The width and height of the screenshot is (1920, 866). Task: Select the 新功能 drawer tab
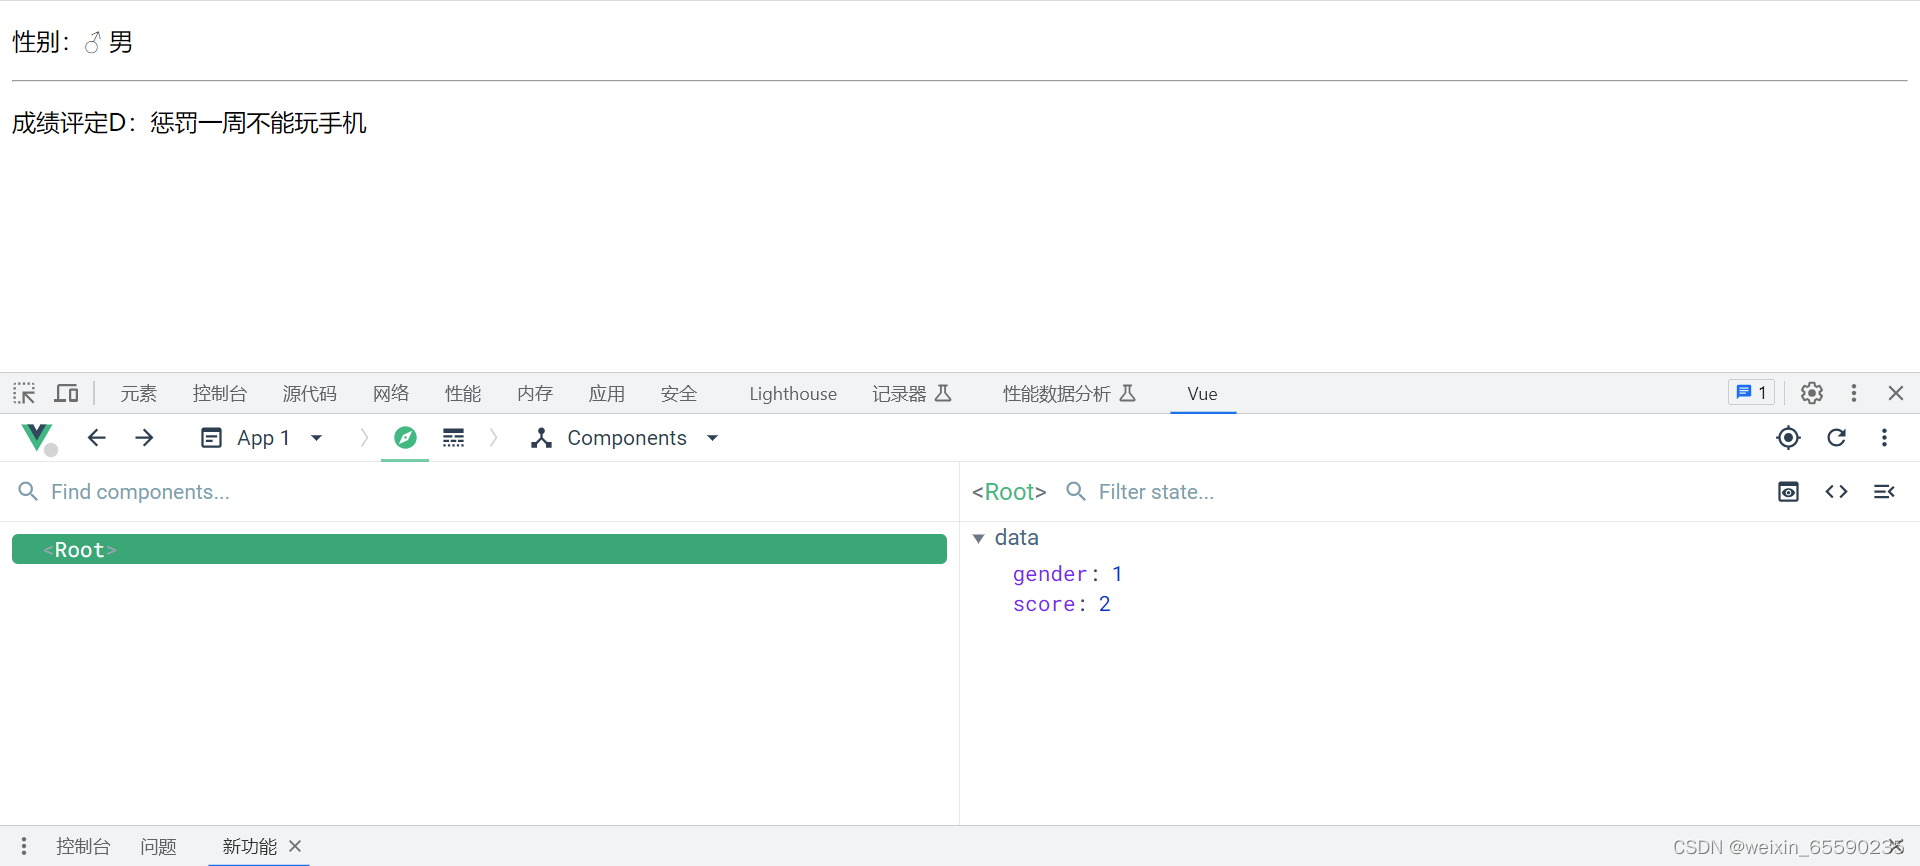pyautogui.click(x=249, y=846)
